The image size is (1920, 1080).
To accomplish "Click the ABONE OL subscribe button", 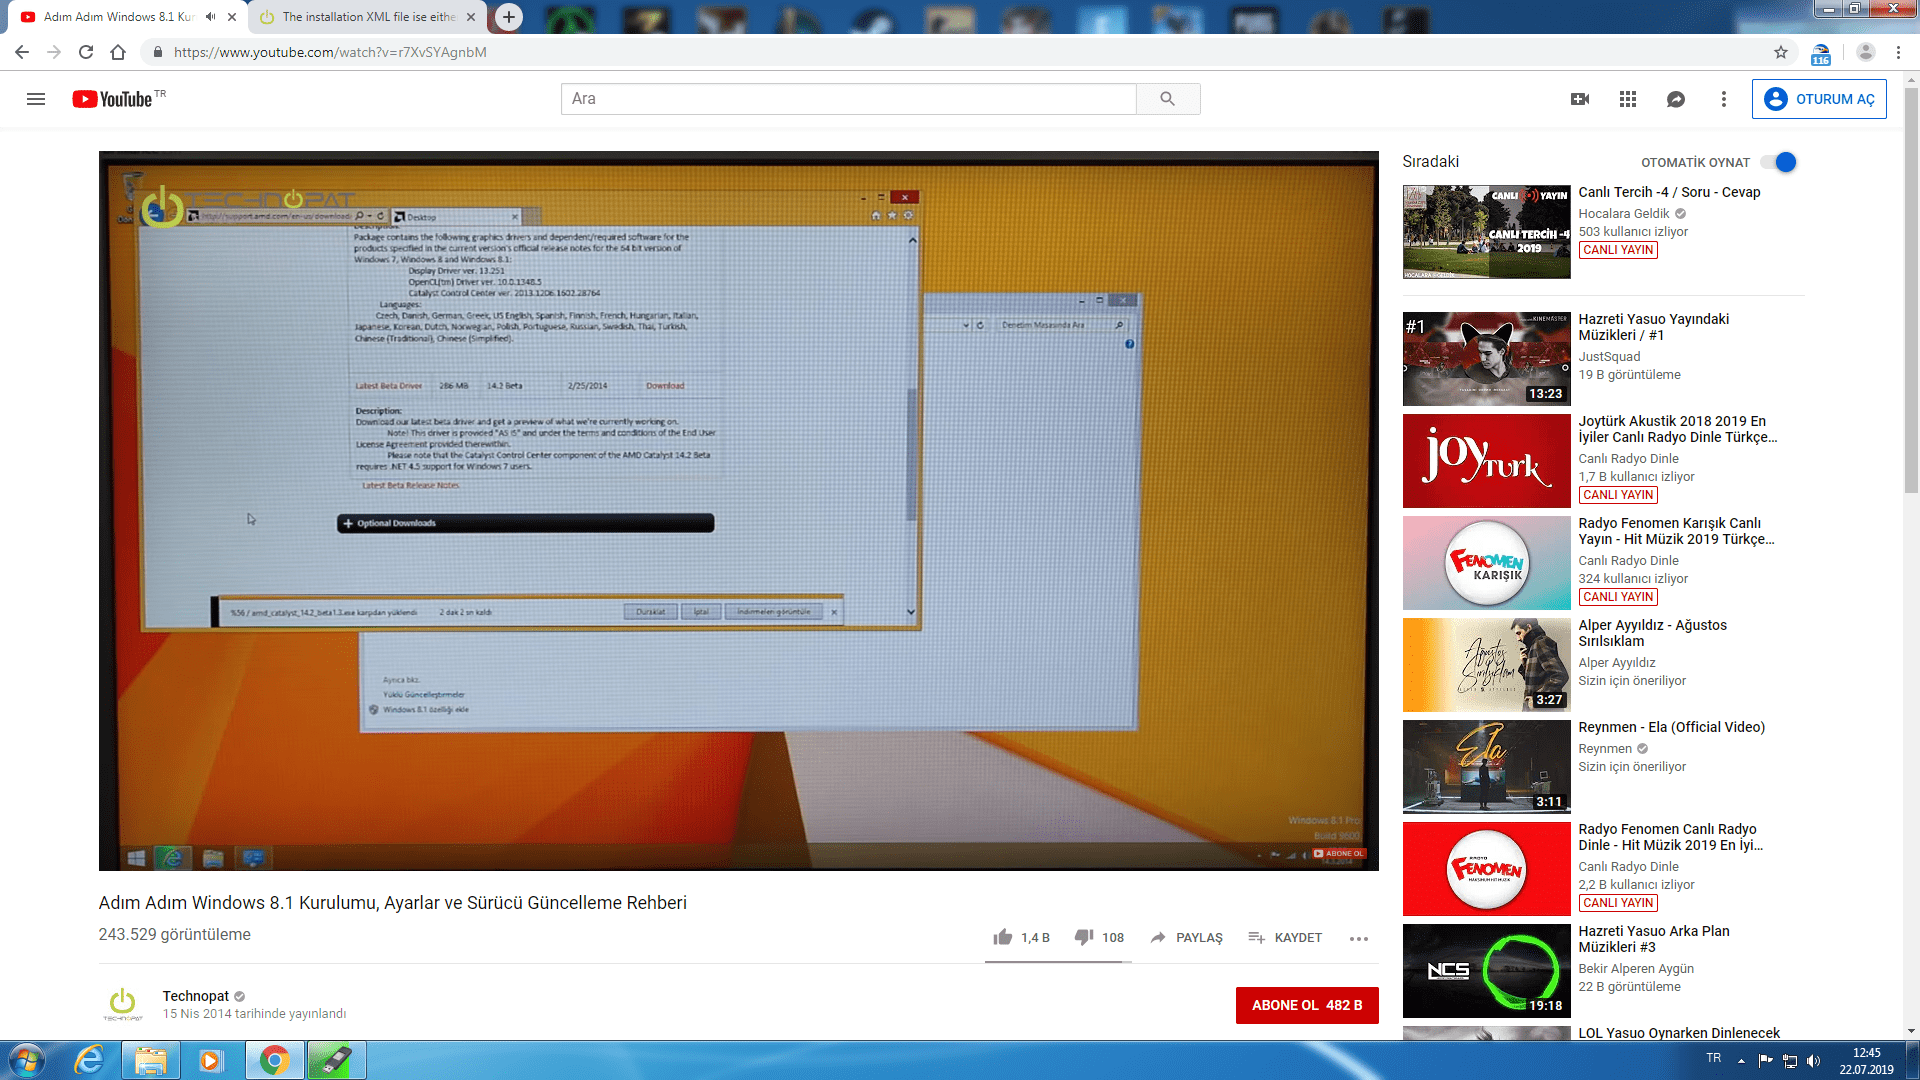I will point(1306,1005).
